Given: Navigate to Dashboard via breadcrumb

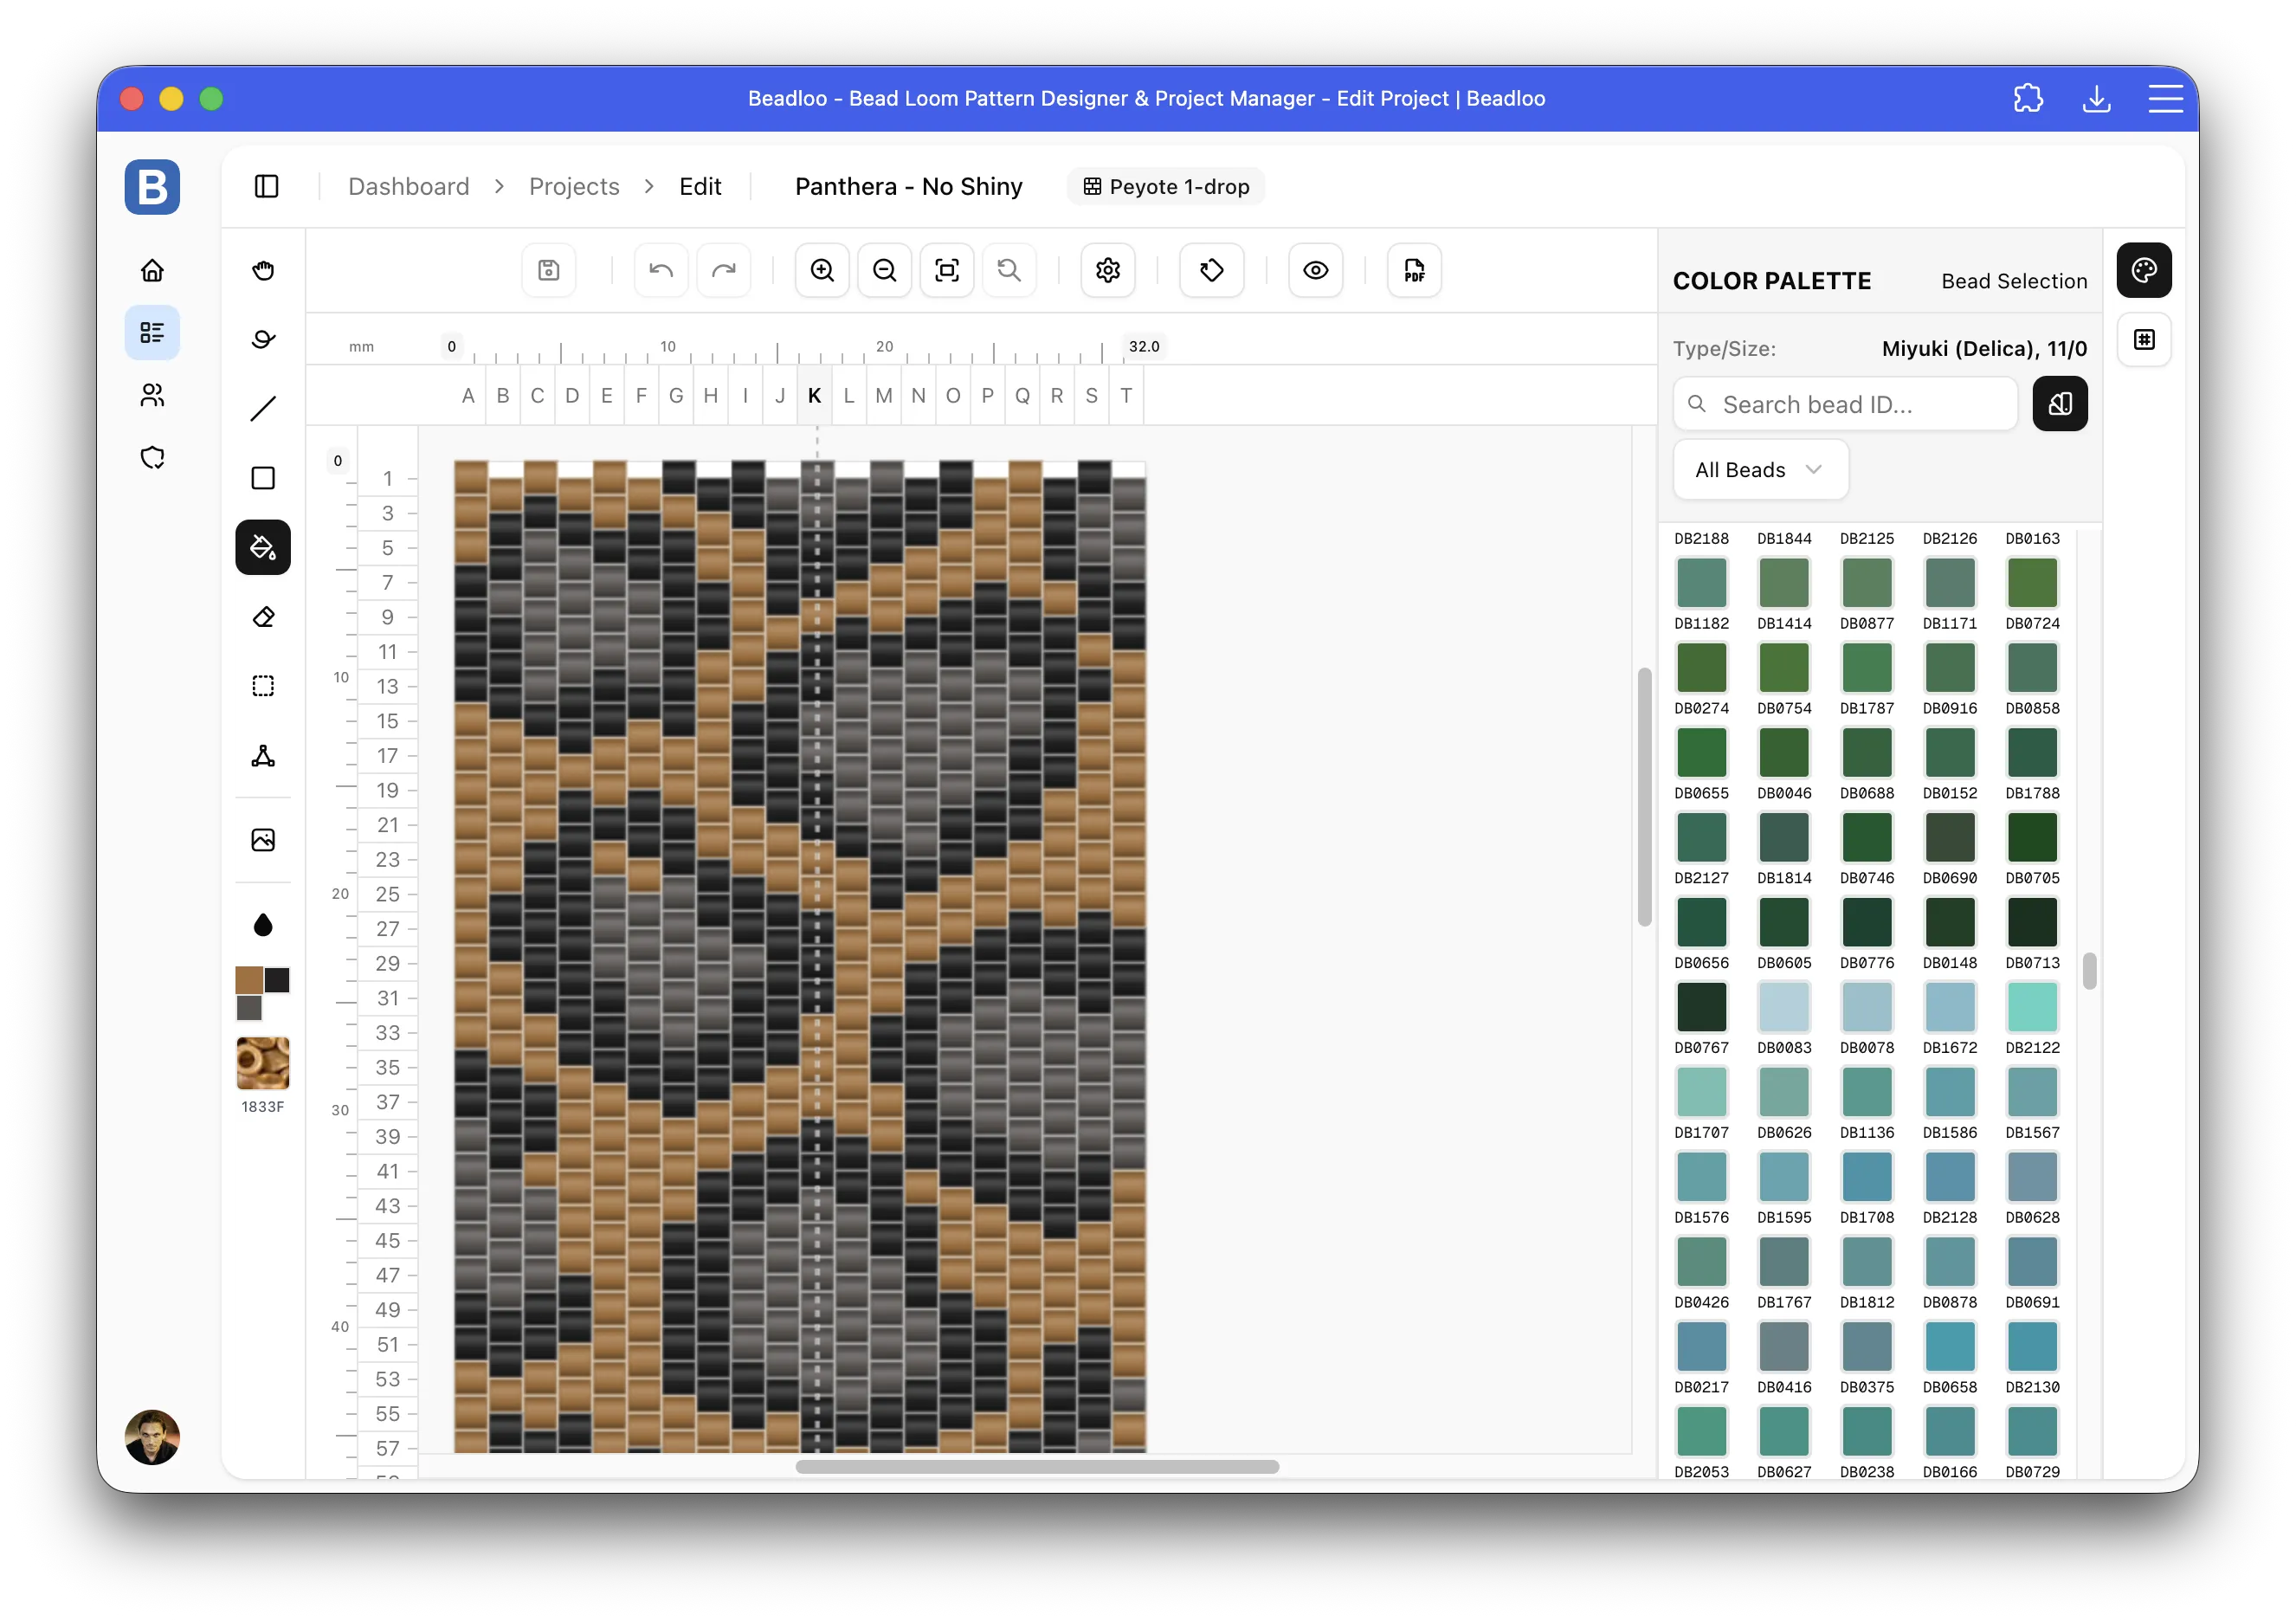Looking at the screenshot, I should point(409,186).
